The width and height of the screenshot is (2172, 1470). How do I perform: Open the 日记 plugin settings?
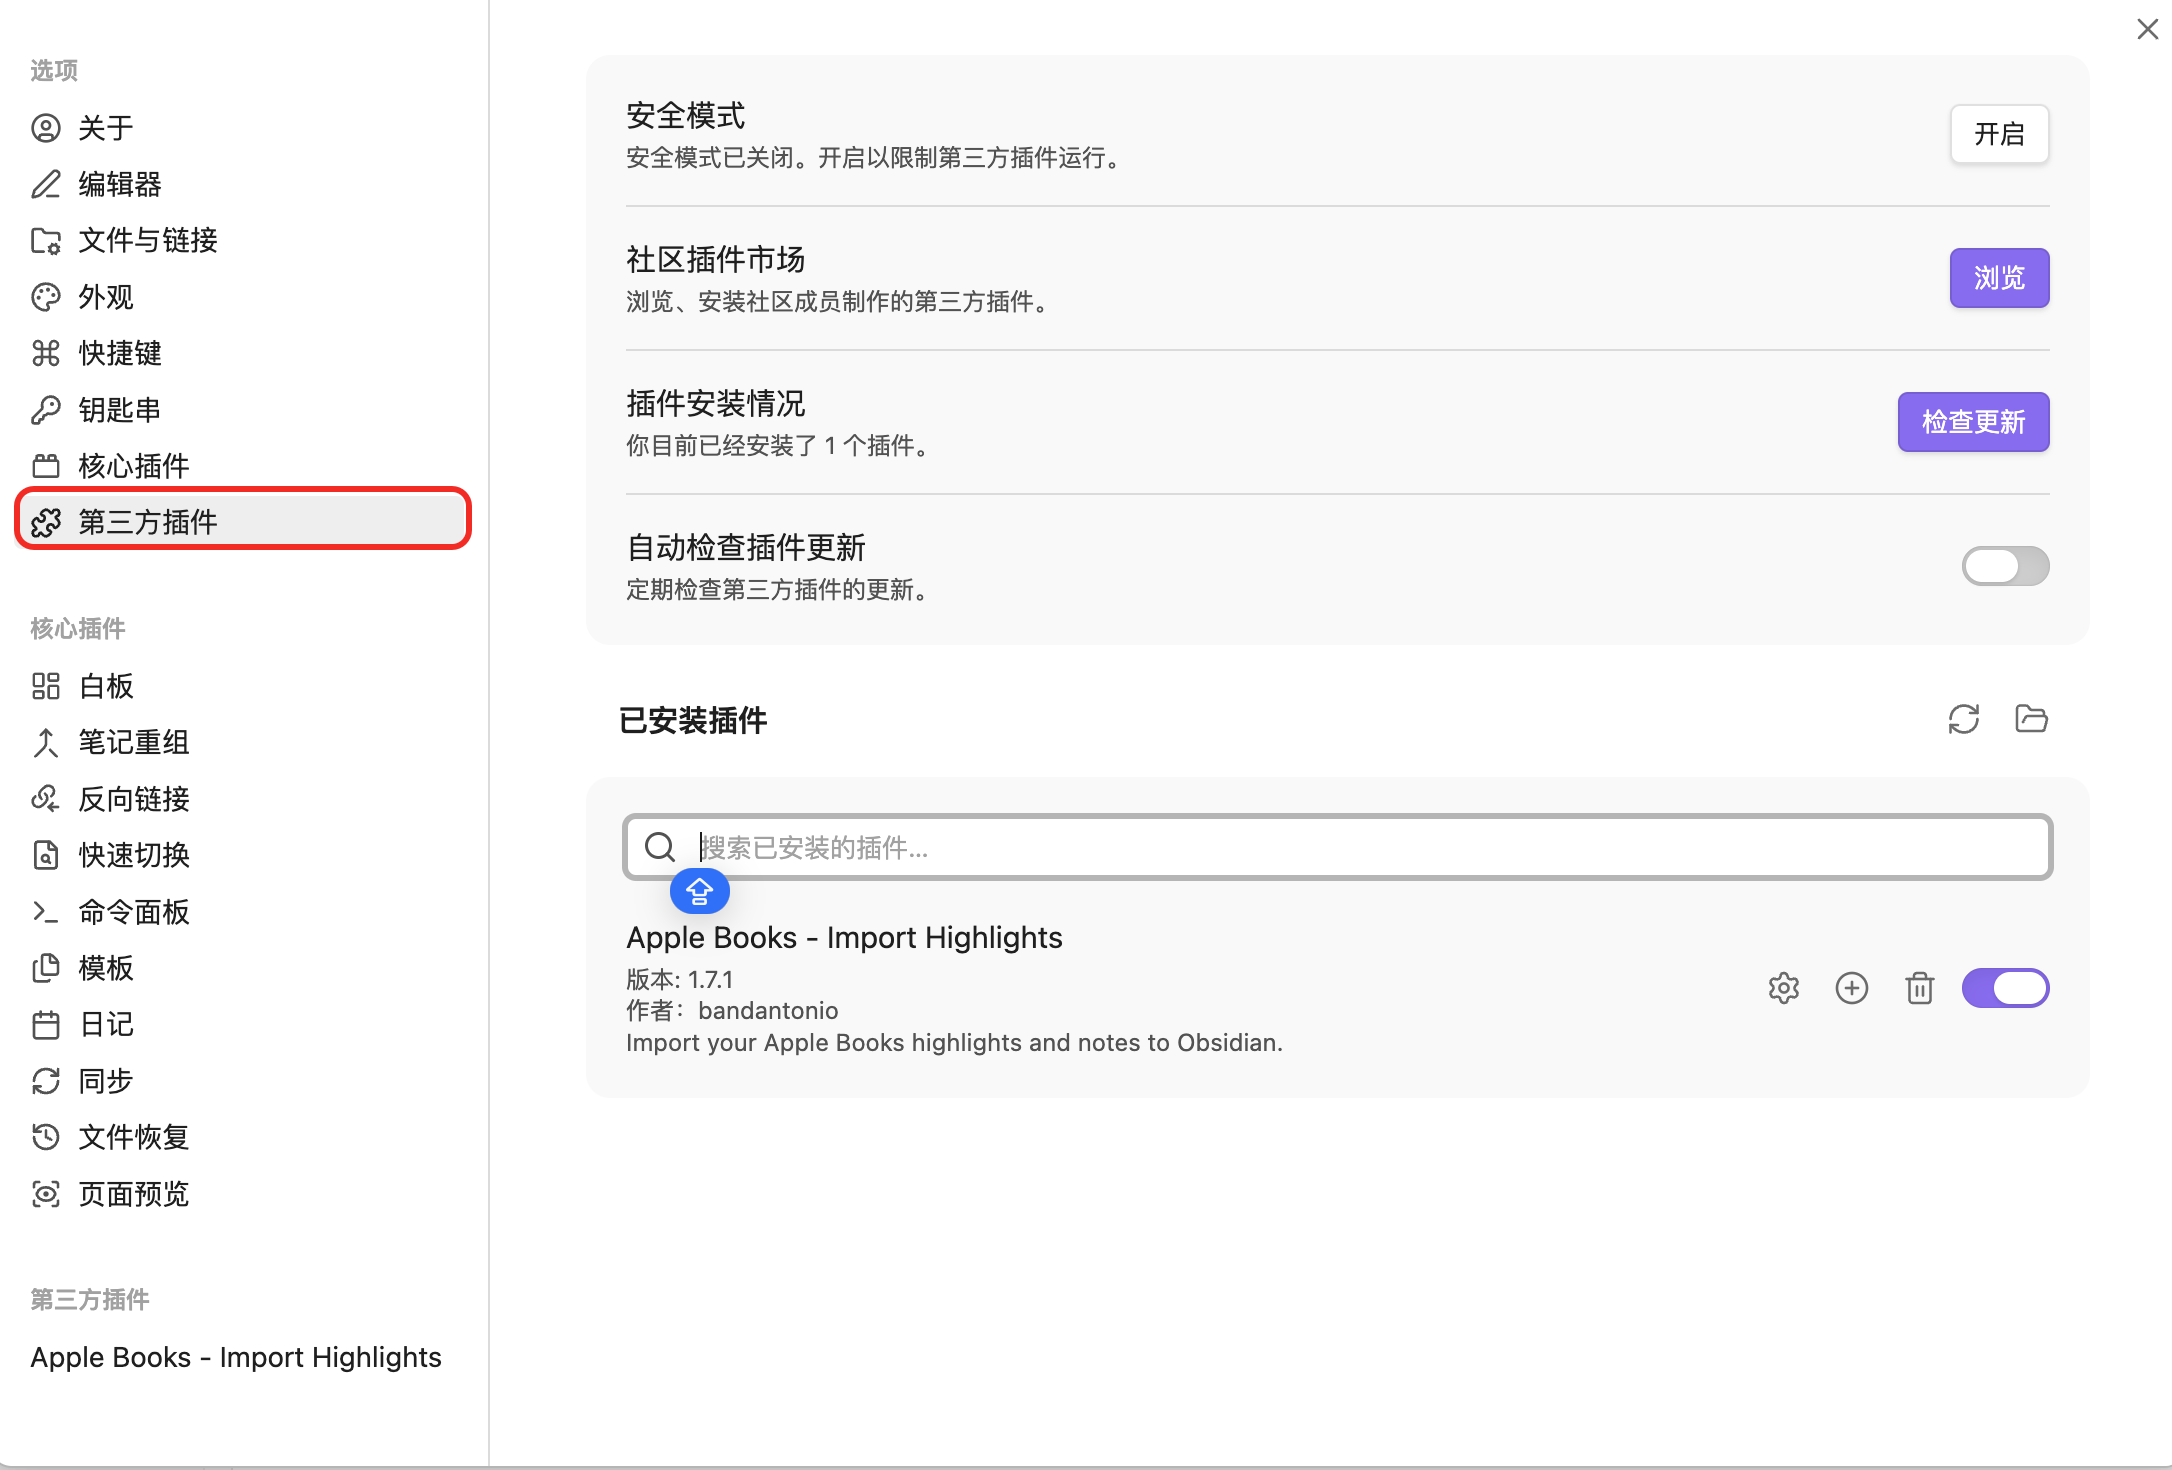(x=243, y=1025)
